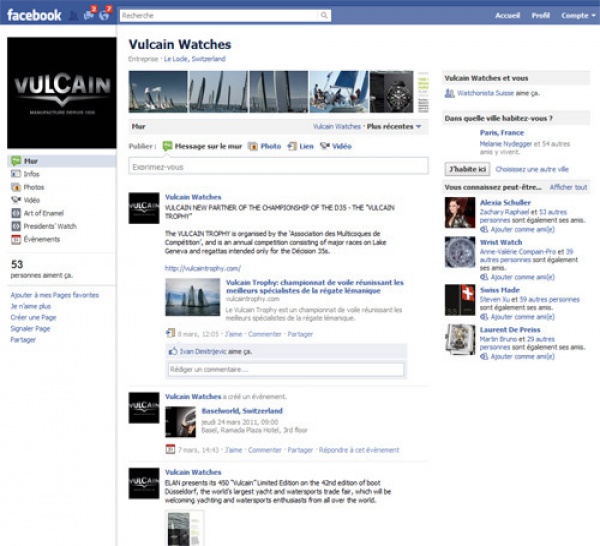Open the first sailboat photo thumbnail
This screenshot has height=546, width=600.
pyautogui.click(x=158, y=92)
